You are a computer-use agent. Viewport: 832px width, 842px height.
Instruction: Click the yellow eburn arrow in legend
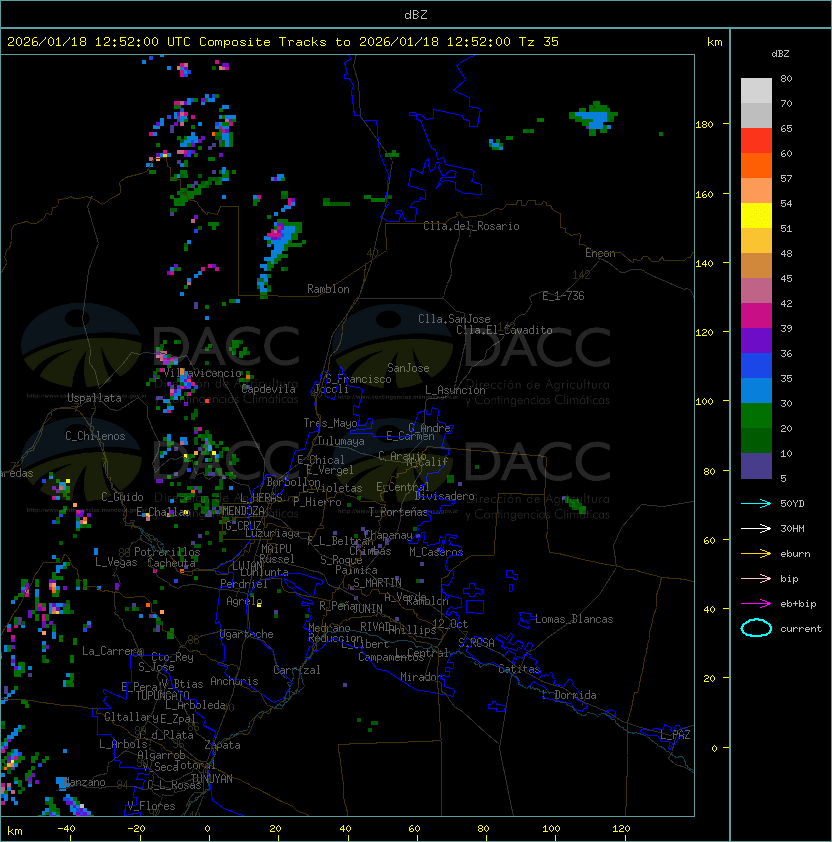tap(756, 554)
